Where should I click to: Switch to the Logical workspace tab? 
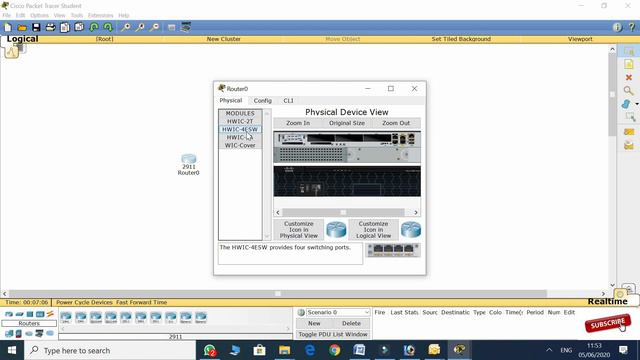(22, 39)
